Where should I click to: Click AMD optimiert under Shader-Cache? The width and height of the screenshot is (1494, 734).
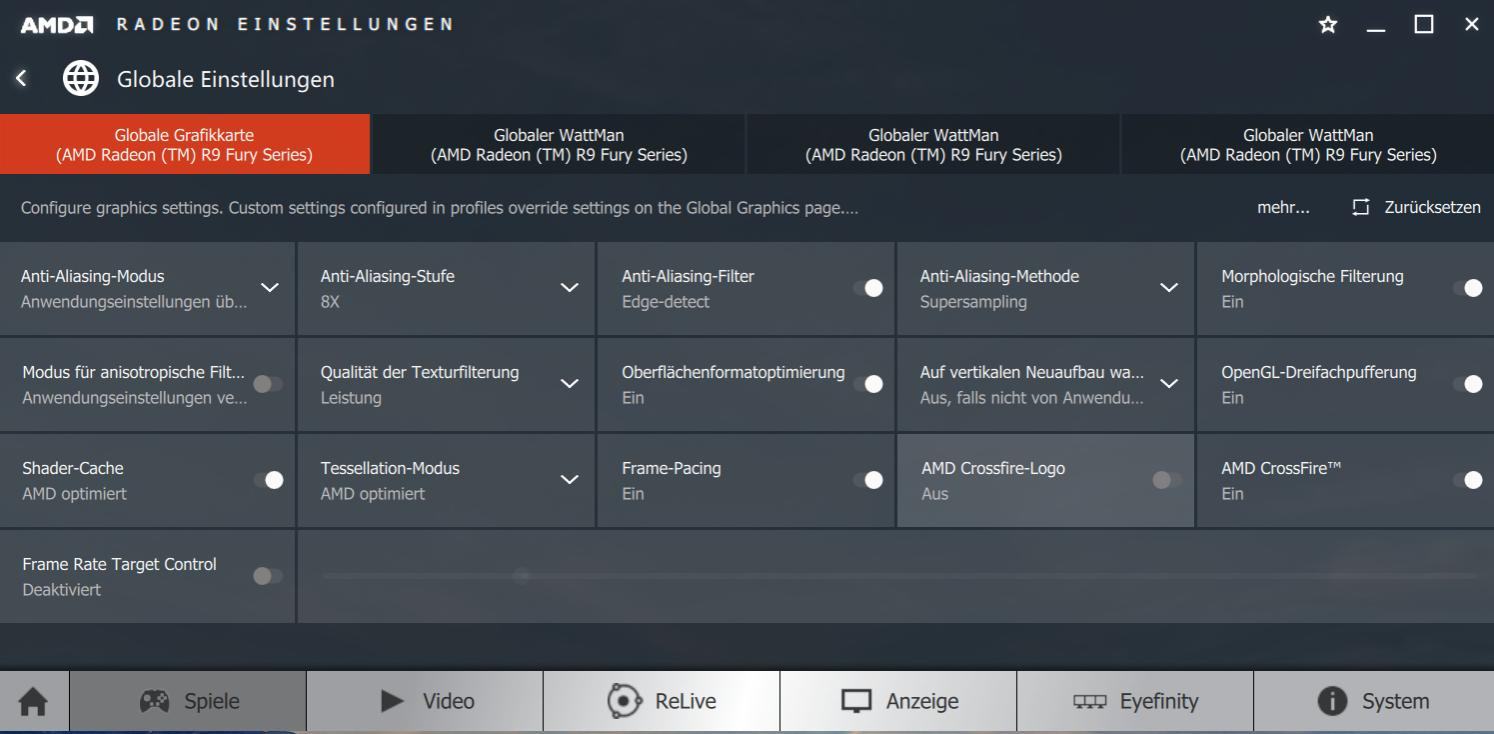(x=74, y=494)
